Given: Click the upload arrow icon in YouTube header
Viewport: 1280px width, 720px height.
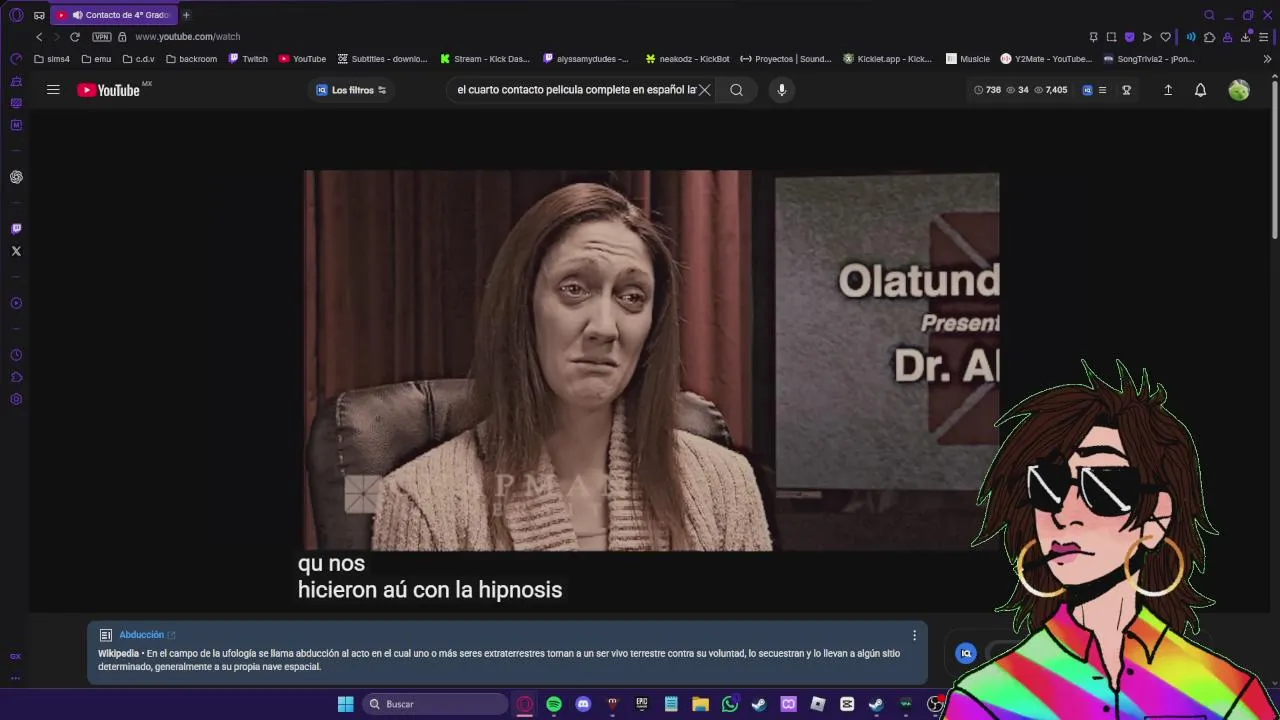Looking at the screenshot, I should (x=1168, y=90).
